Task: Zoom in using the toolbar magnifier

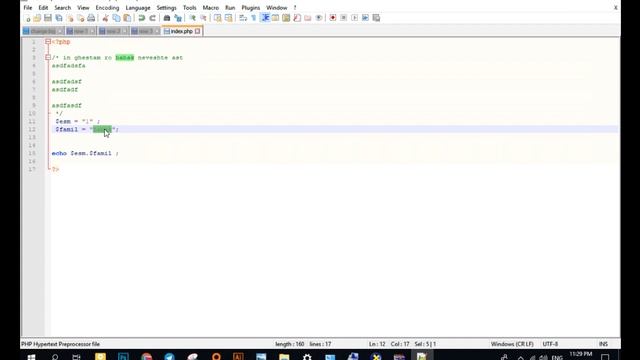Action: pyautogui.click(x=192, y=18)
